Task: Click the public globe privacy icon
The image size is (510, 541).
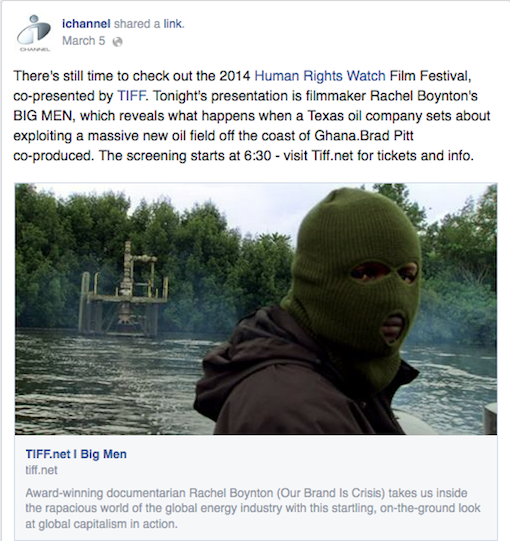Action: click(117, 42)
